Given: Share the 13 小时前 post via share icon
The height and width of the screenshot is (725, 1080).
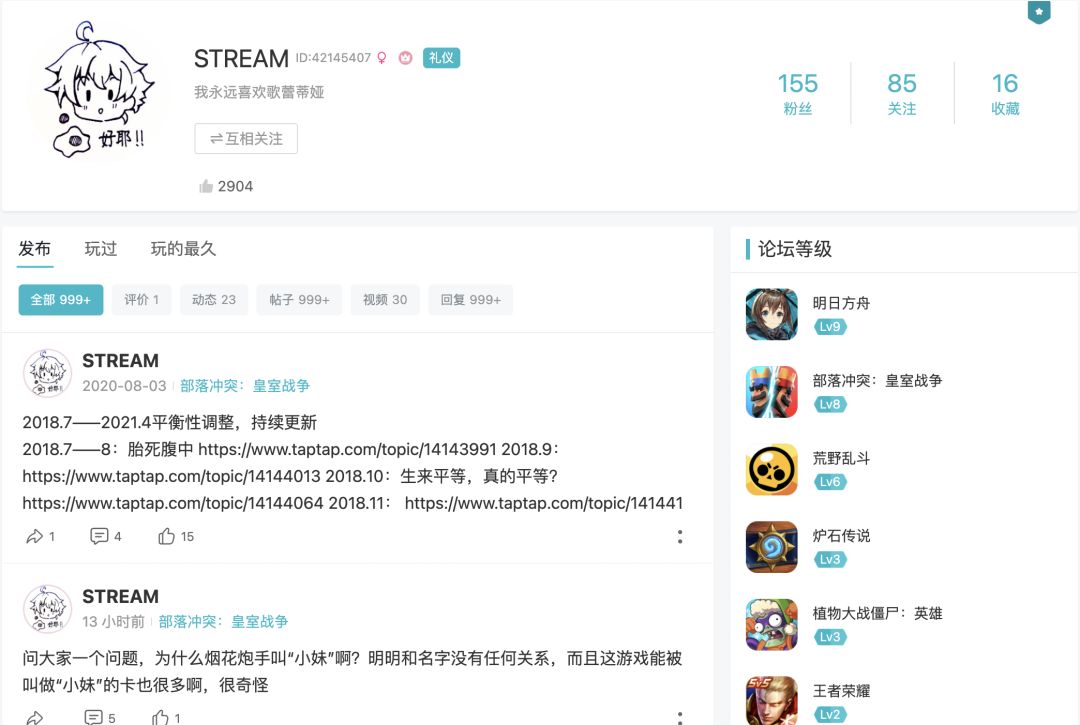Looking at the screenshot, I should [34, 717].
